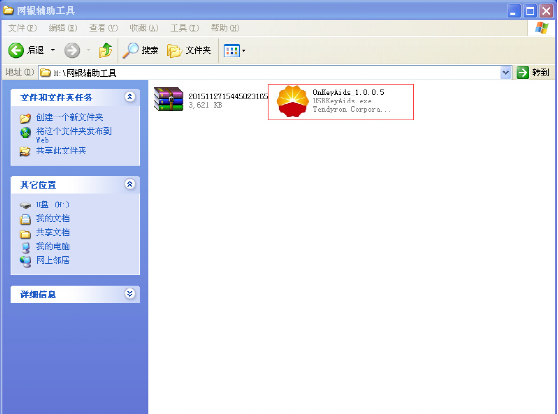Collapse the File and Folder Tasks panel
Viewport: 558px width, 414px height.
(x=130, y=96)
